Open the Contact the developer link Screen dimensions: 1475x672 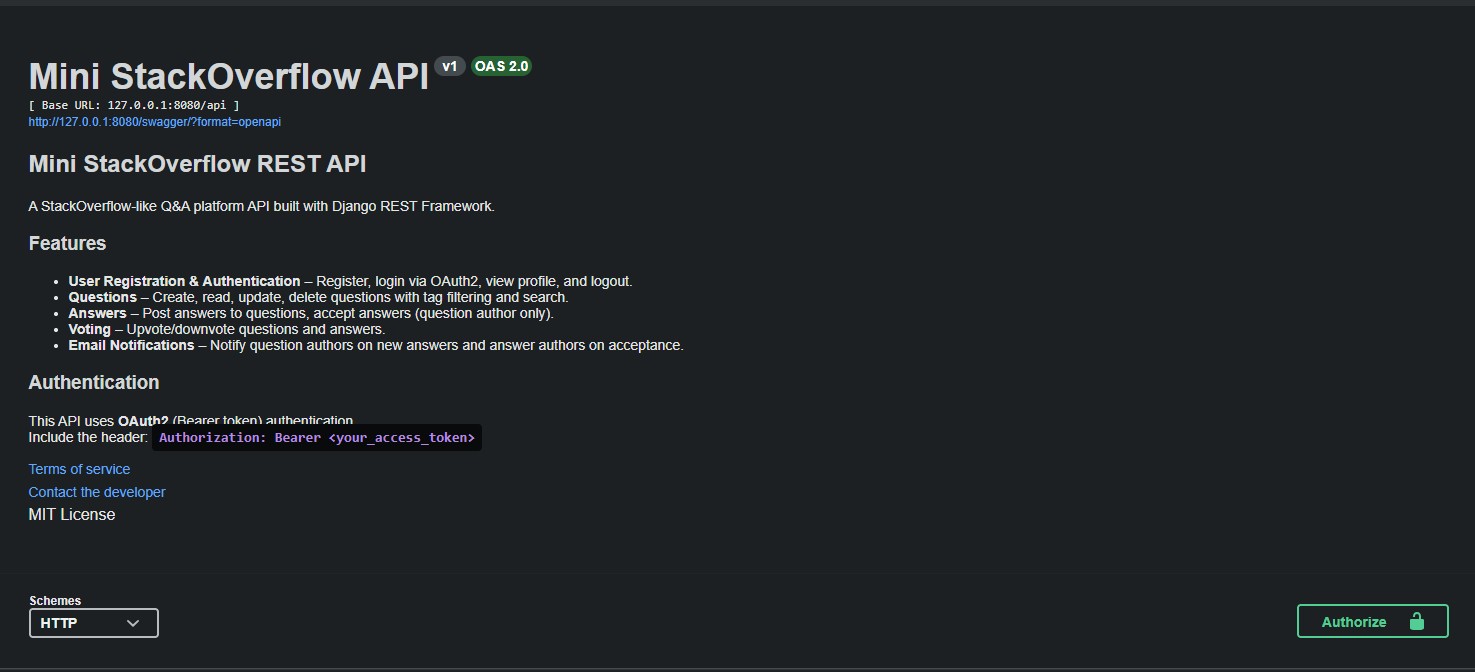(97, 492)
